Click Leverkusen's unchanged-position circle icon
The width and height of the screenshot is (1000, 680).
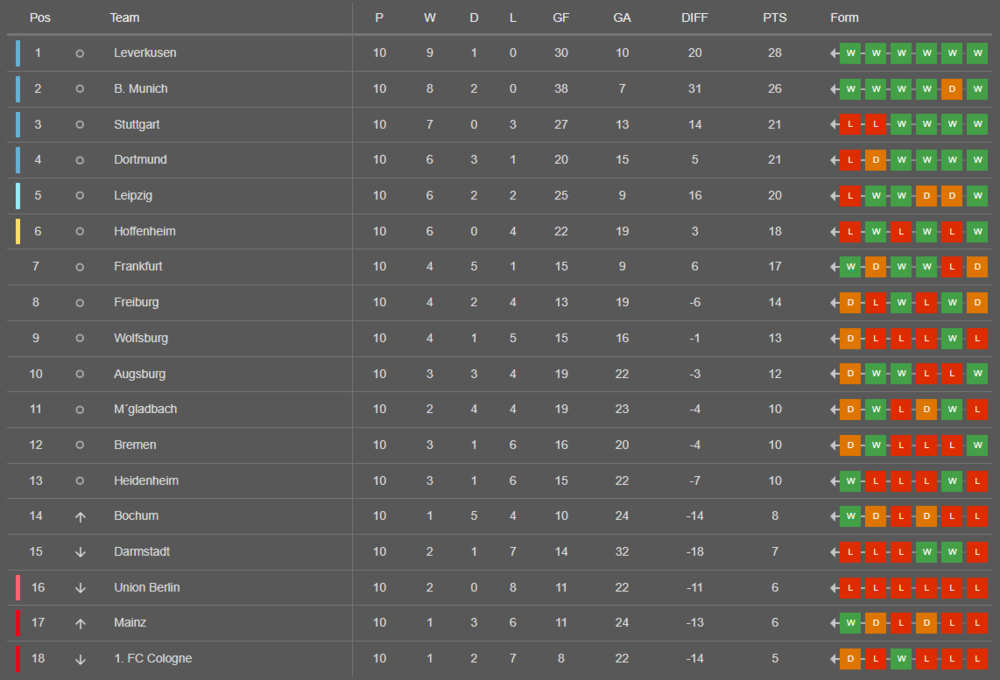tap(80, 53)
